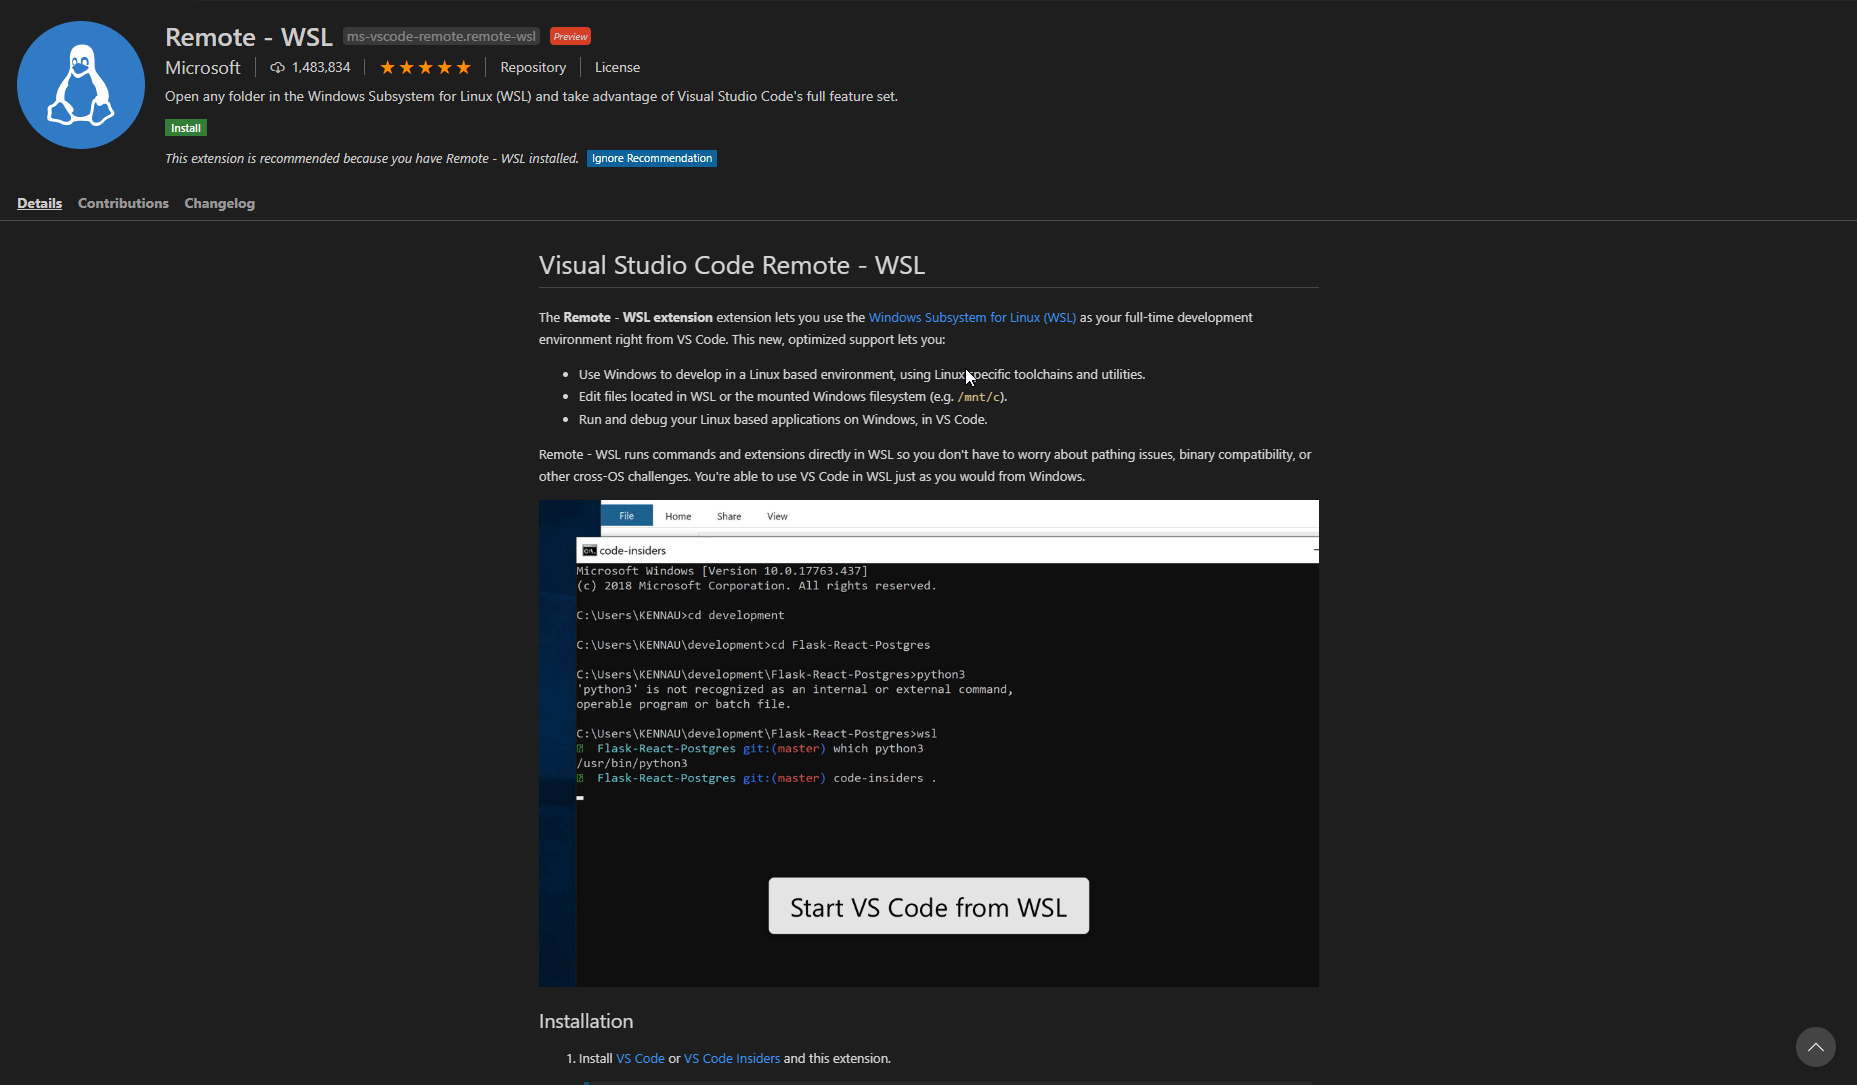Switch to the Details tab
This screenshot has width=1857, height=1085.
[x=39, y=203]
